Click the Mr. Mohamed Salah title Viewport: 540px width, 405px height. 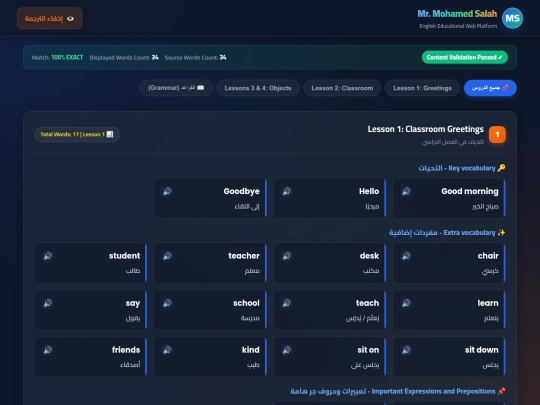click(x=457, y=14)
